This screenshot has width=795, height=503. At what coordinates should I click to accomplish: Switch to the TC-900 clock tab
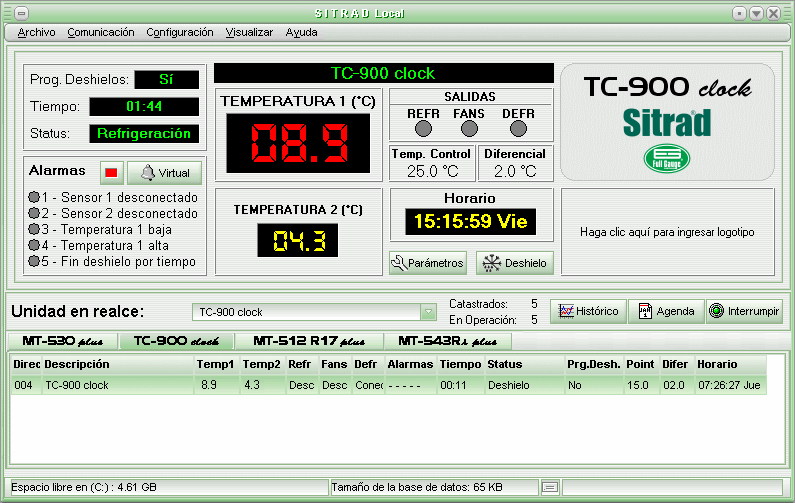pos(176,341)
